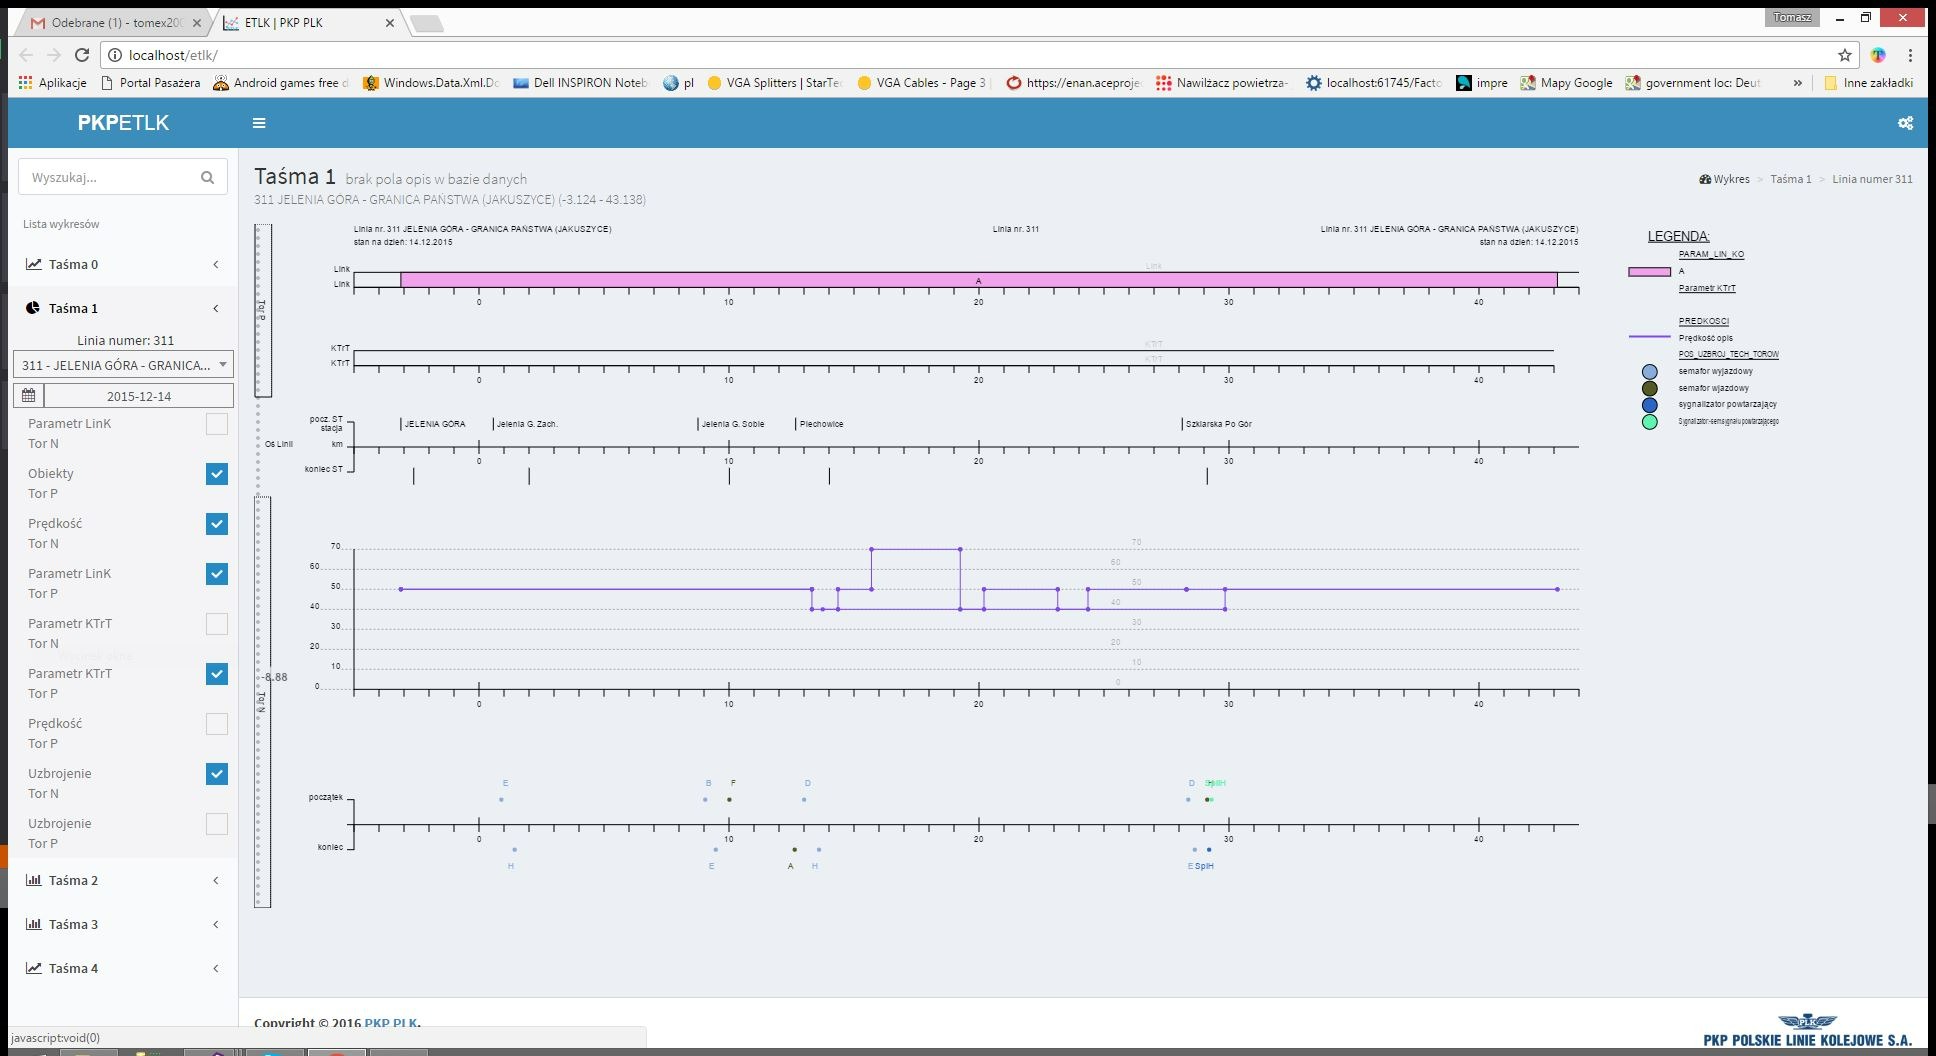1936x1056 pixels.
Task: Uncheck the Obiekty Tor P checkbox
Action: coord(216,474)
